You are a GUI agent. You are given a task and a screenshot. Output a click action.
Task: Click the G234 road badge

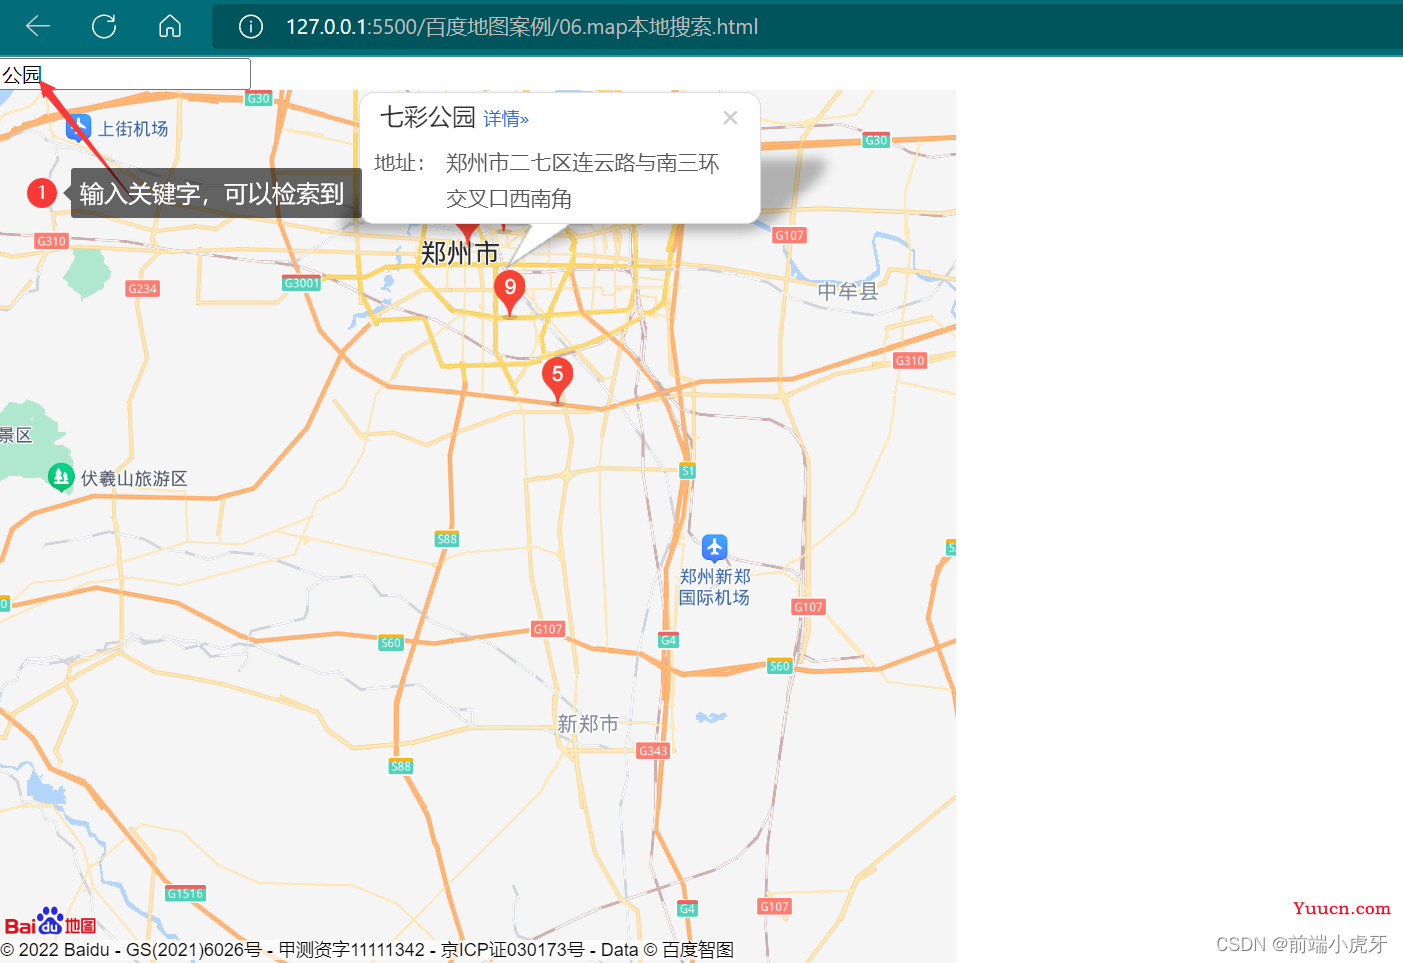click(143, 289)
